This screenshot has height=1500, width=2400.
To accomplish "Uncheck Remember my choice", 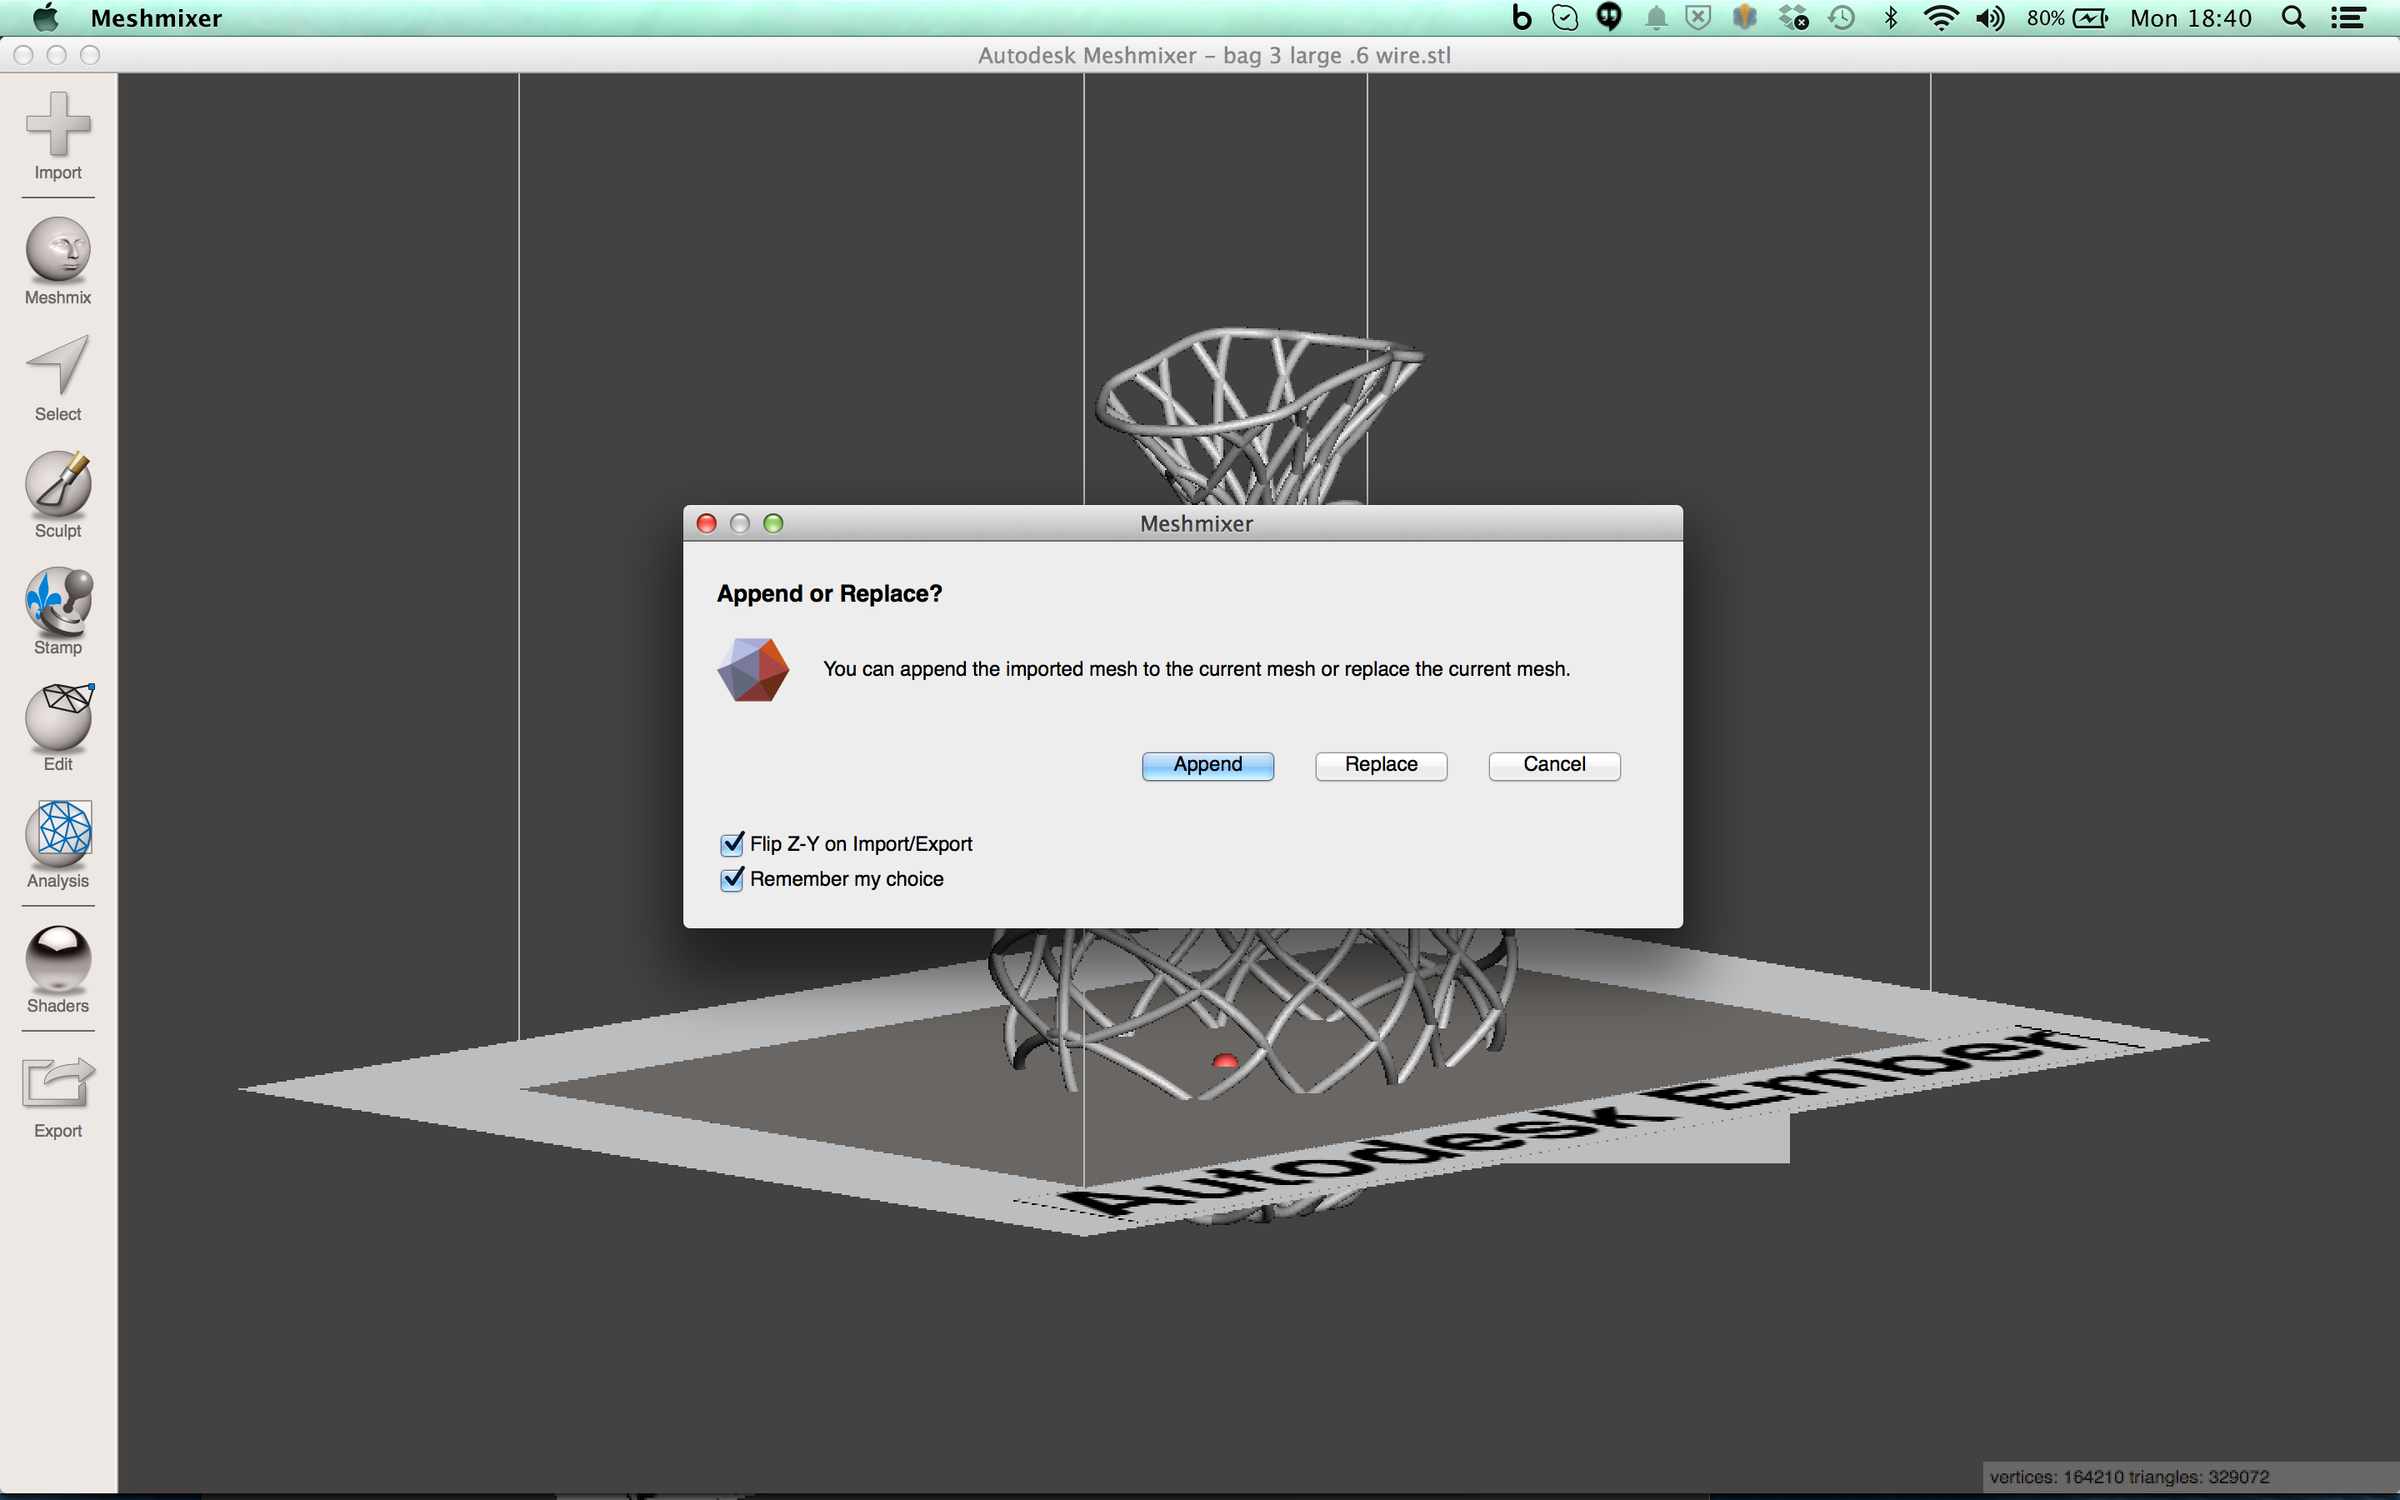I will coord(731,879).
